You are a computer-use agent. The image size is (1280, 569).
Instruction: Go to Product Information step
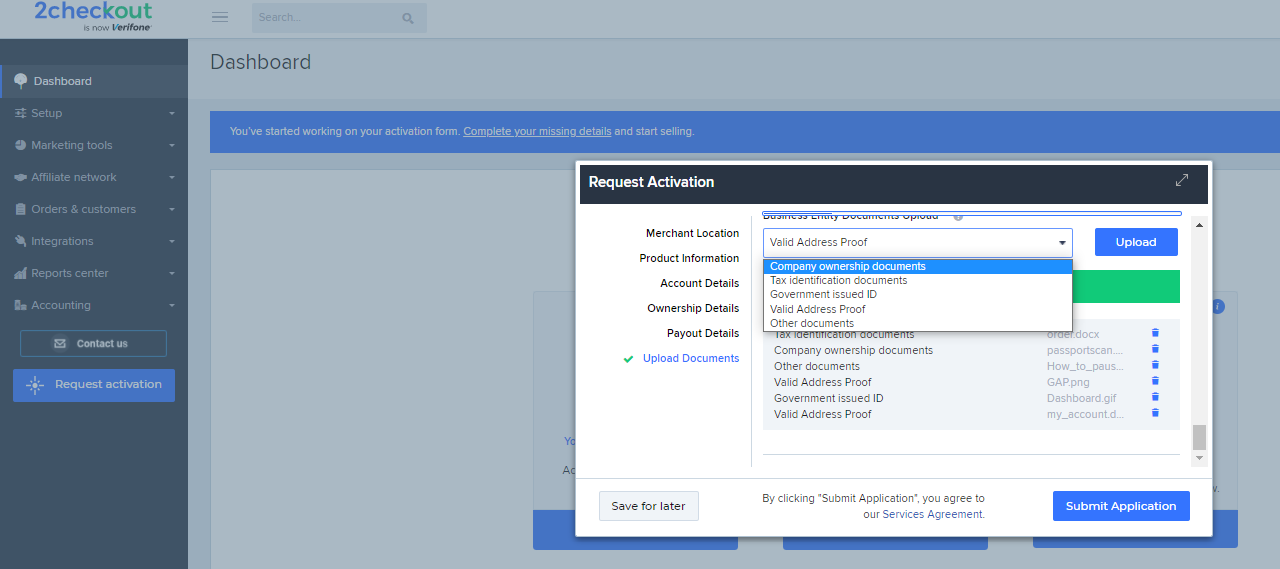tap(689, 258)
